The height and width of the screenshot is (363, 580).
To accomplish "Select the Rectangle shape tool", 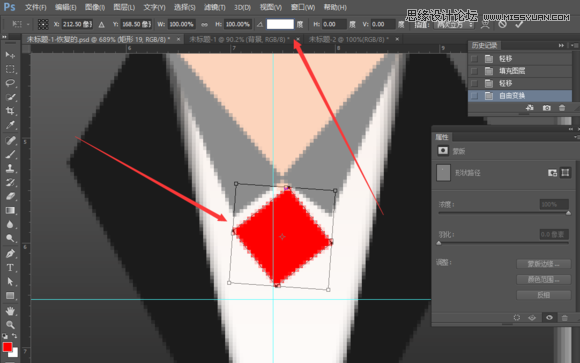I will click(x=10, y=296).
